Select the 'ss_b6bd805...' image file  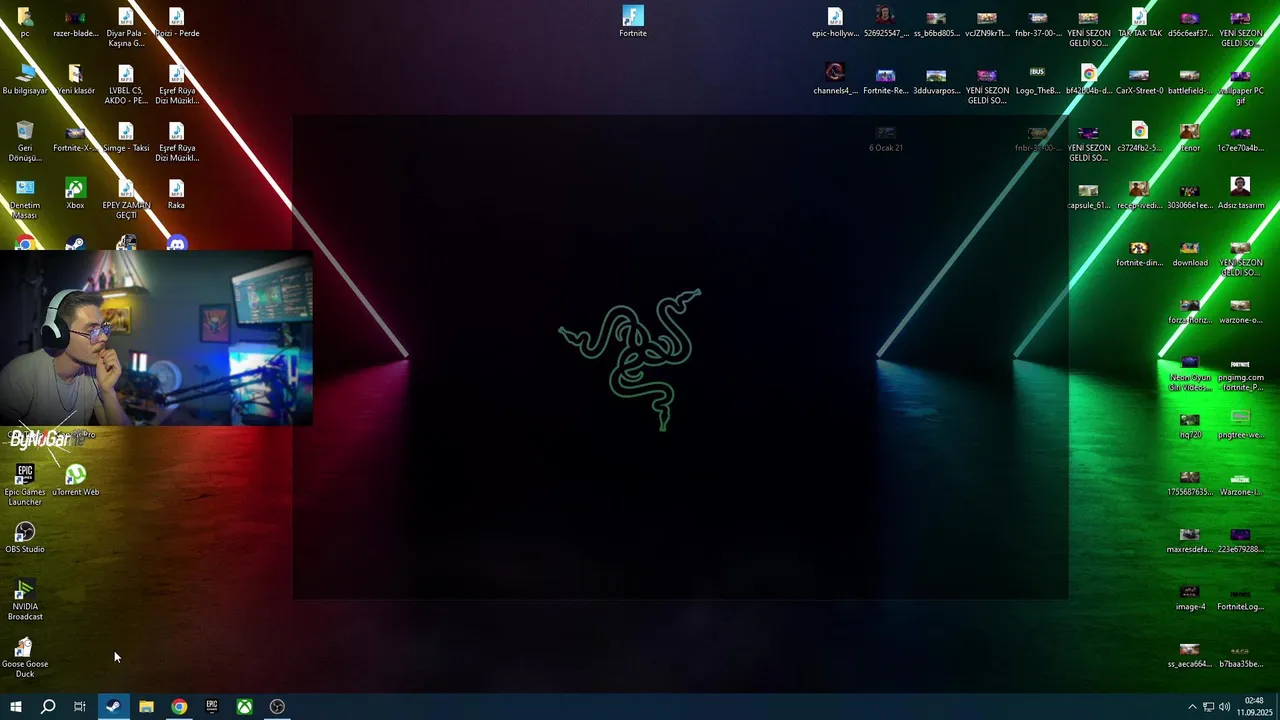pyautogui.click(x=936, y=22)
